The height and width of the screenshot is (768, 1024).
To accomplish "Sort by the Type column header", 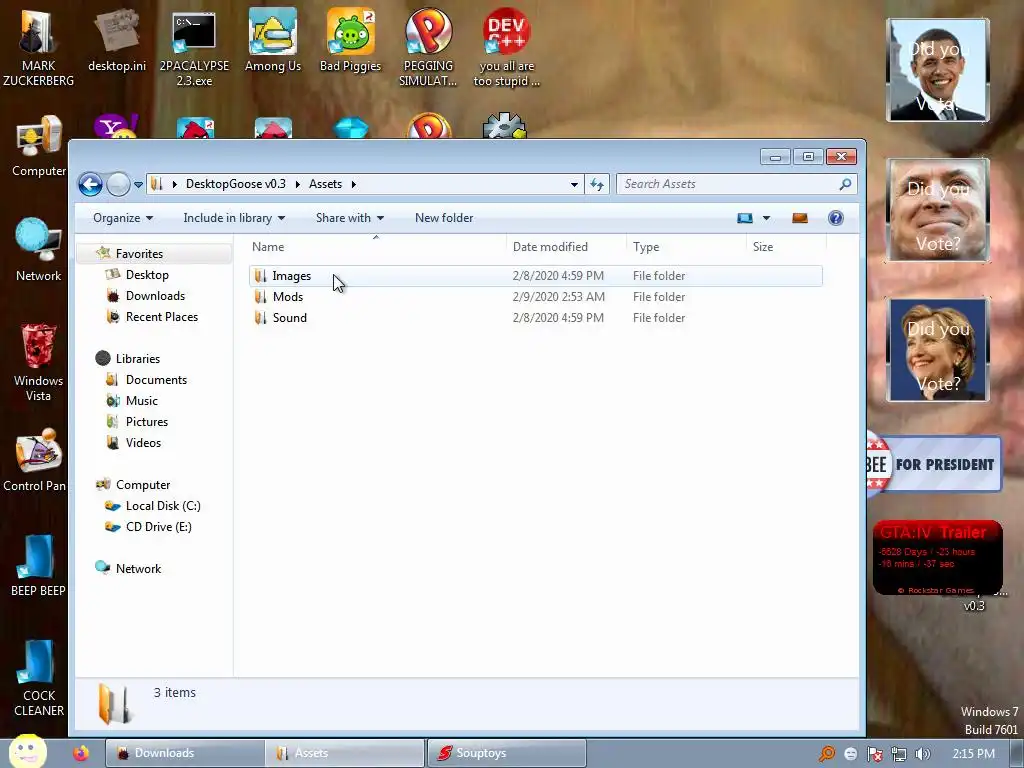I will coord(686,247).
